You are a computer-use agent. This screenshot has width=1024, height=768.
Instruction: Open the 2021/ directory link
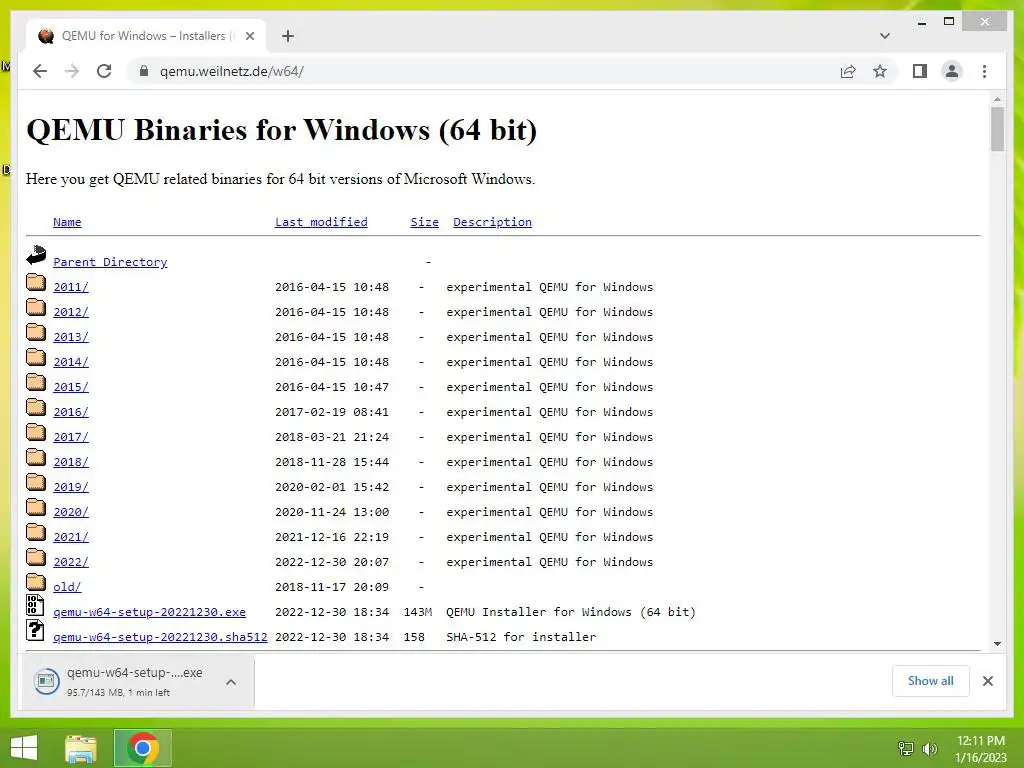(x=71, y=537)
